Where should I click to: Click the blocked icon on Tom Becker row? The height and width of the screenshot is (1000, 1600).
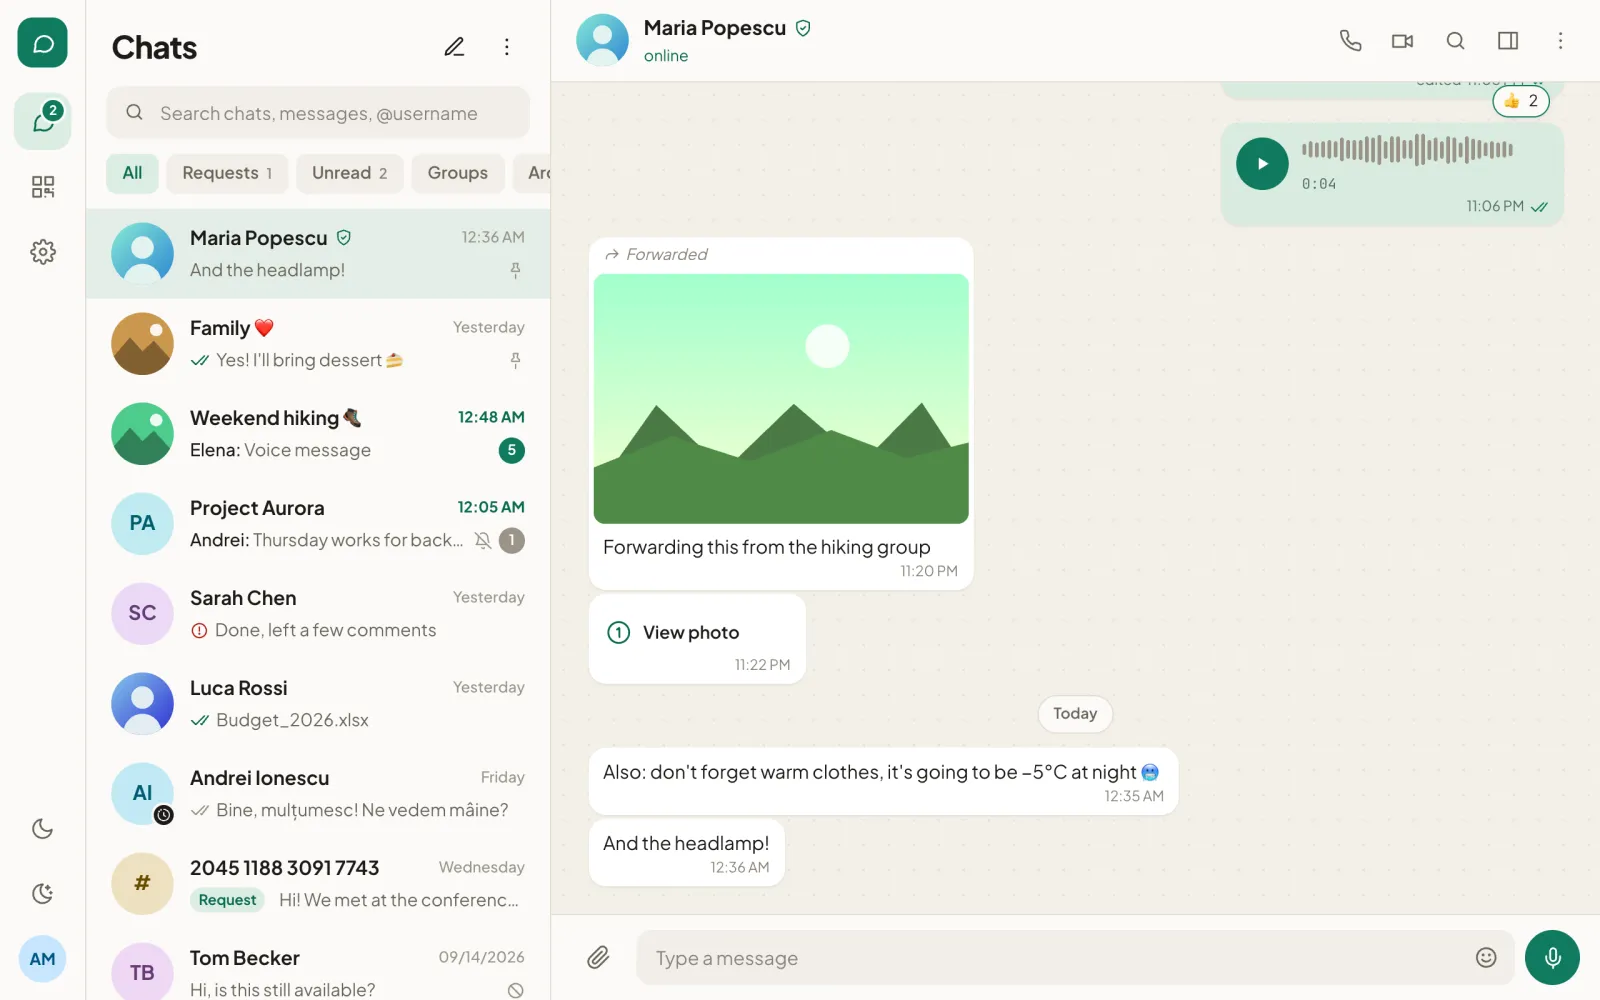click(x=515, y=990)
